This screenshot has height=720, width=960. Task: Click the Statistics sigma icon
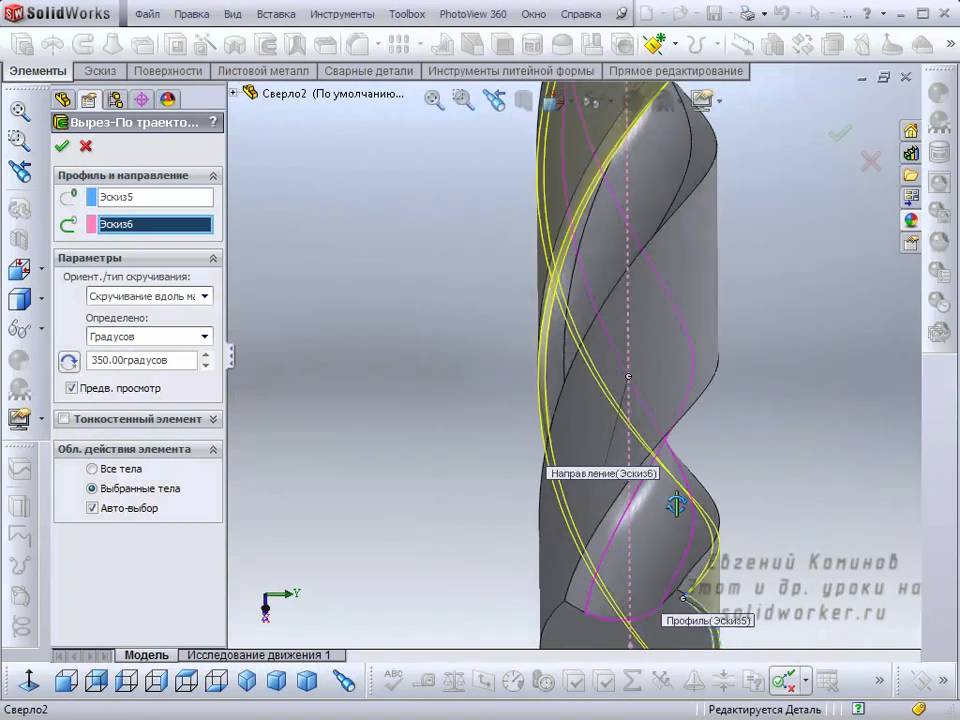pyautogui.click(x=631, y=680)
